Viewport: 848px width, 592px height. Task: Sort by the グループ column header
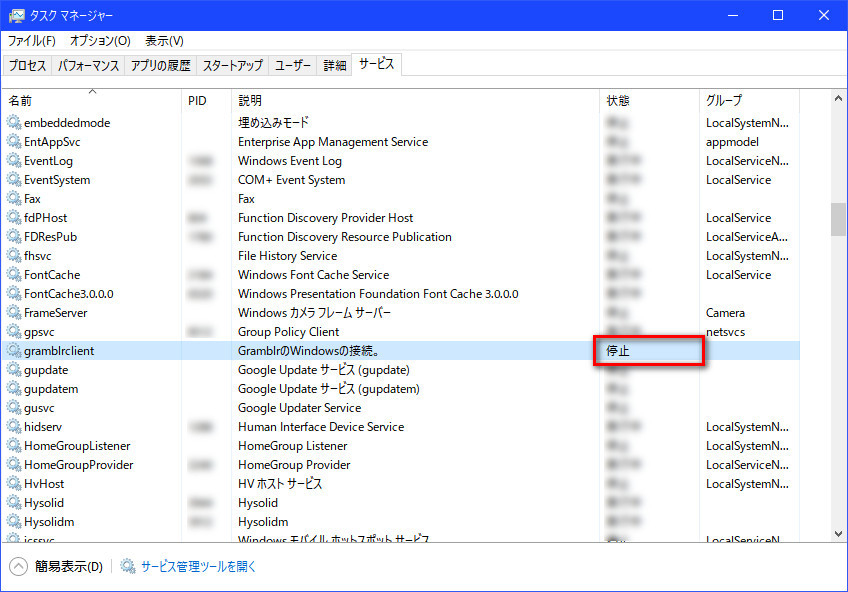[724, 101]
